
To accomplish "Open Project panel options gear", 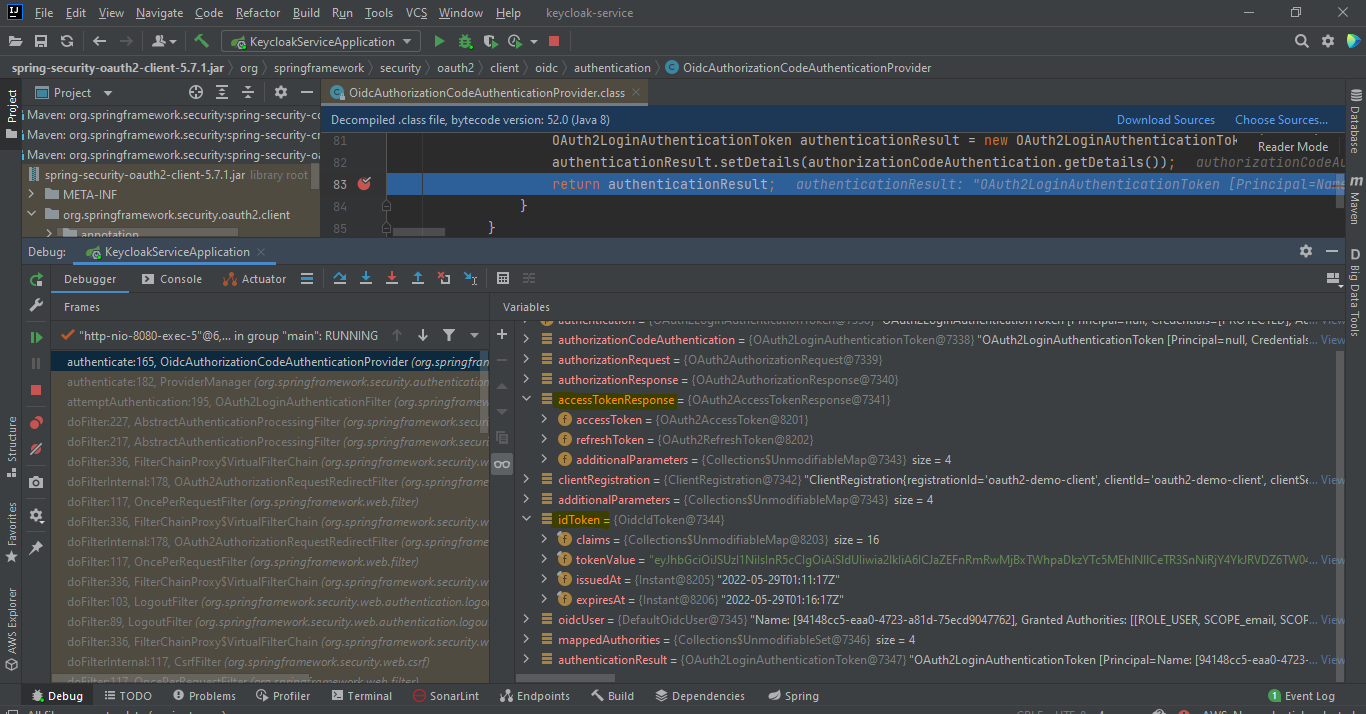I will (281, 92).
